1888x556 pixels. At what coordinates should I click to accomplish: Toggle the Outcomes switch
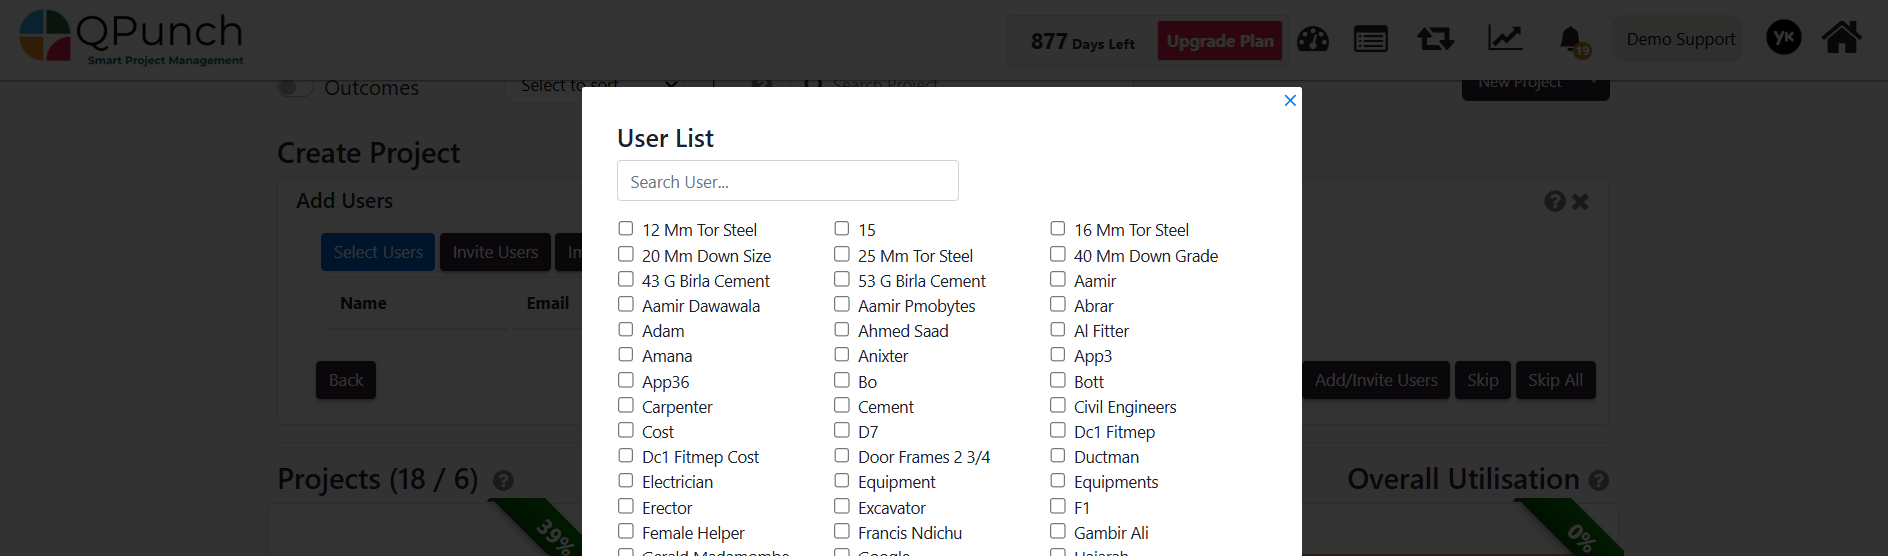tap(295, 87)
